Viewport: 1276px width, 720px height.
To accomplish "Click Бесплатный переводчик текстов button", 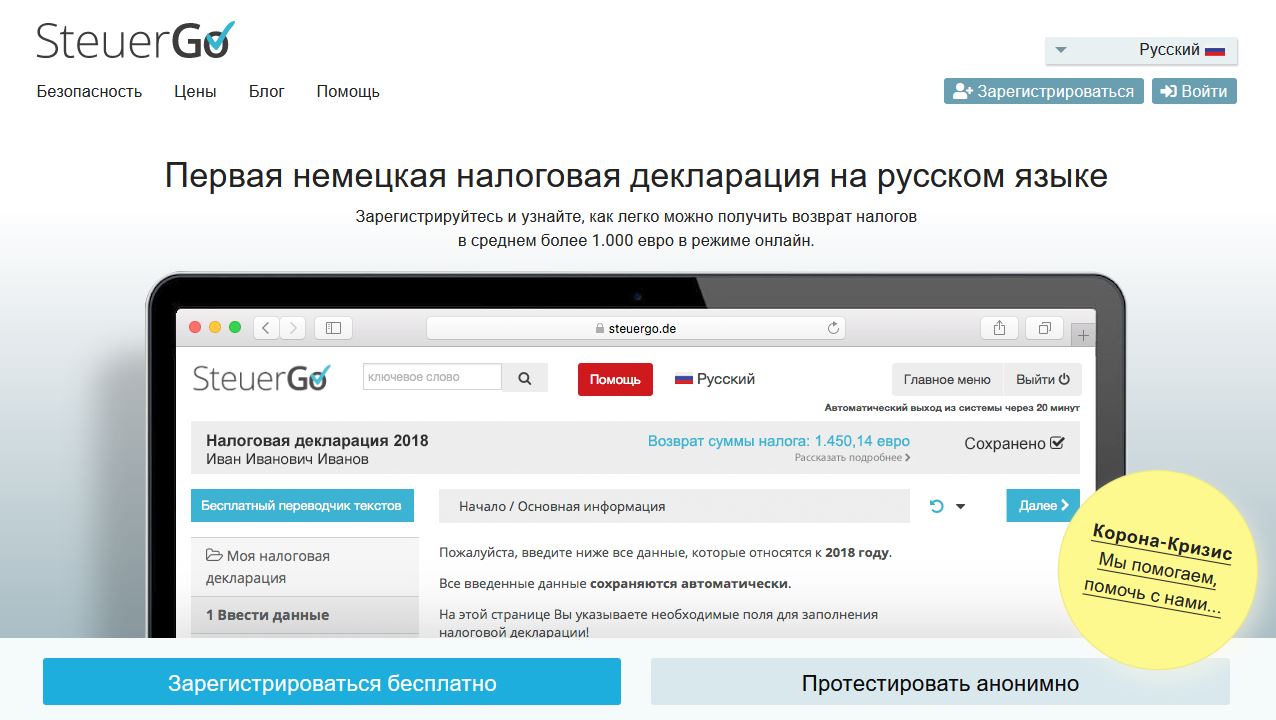I will (x=301, y=505).
